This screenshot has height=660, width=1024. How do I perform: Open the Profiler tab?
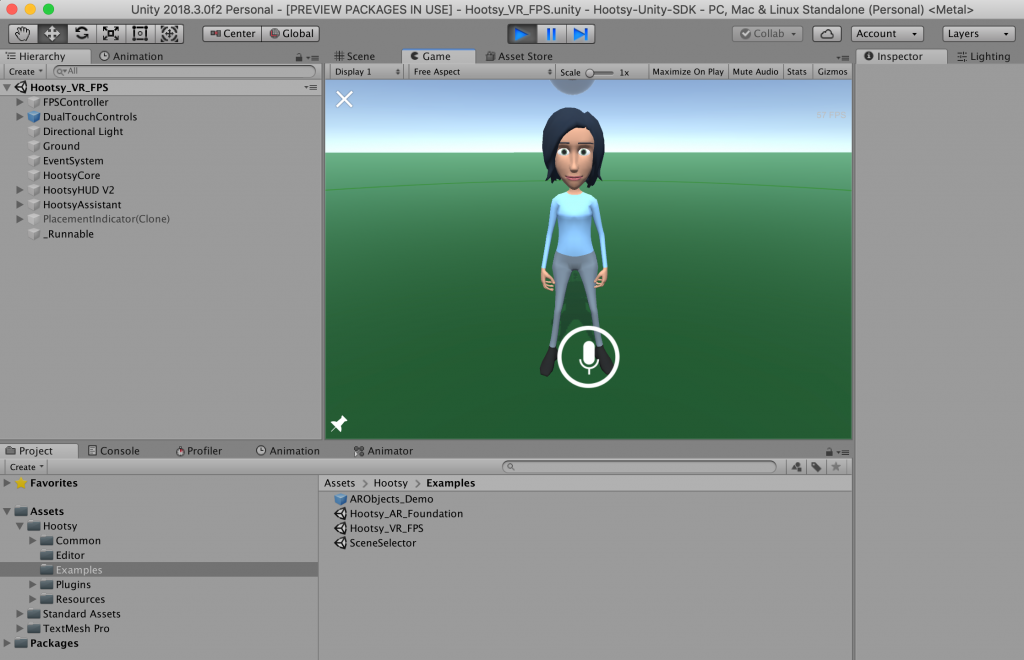pyautogui.click(x=199, y=451)
